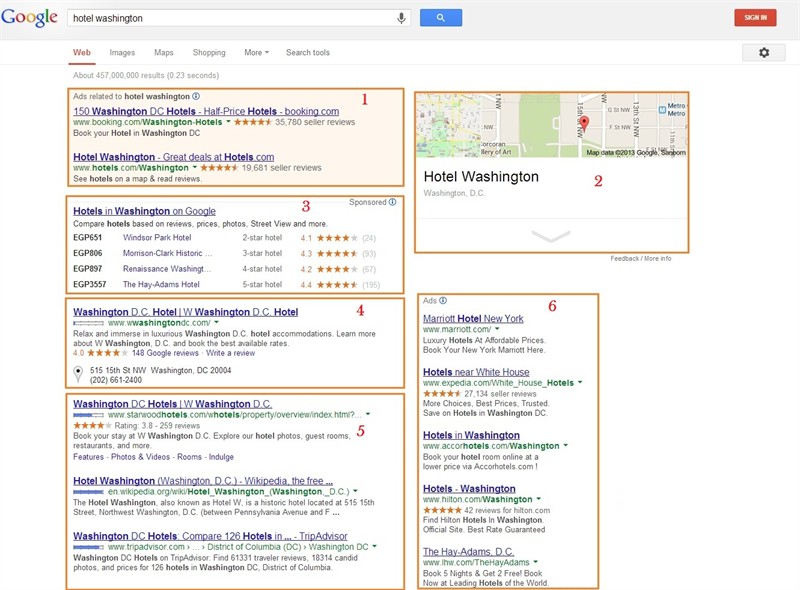
Task: Switch to the Maps tab
Action: (x=163, y=52)
